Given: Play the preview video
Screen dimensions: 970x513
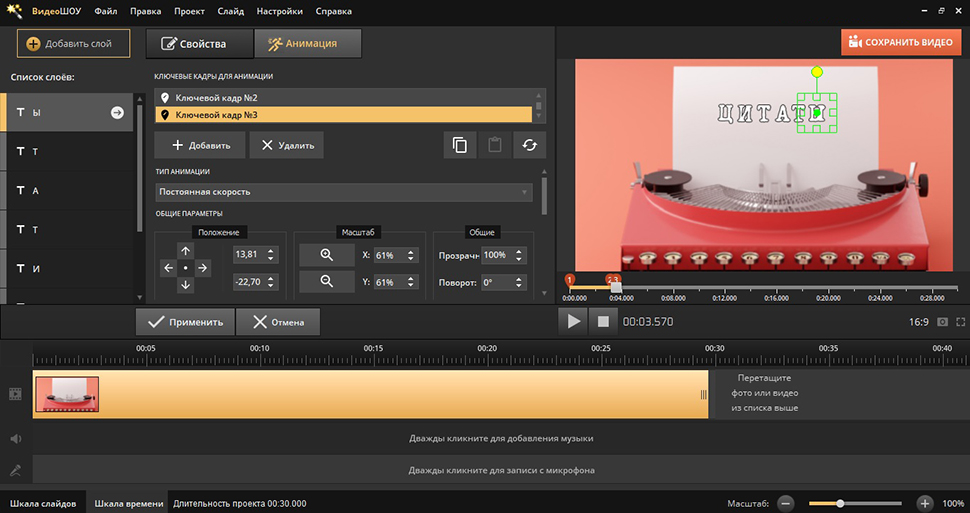Looking at the screenshot, I should pos(573,321).
